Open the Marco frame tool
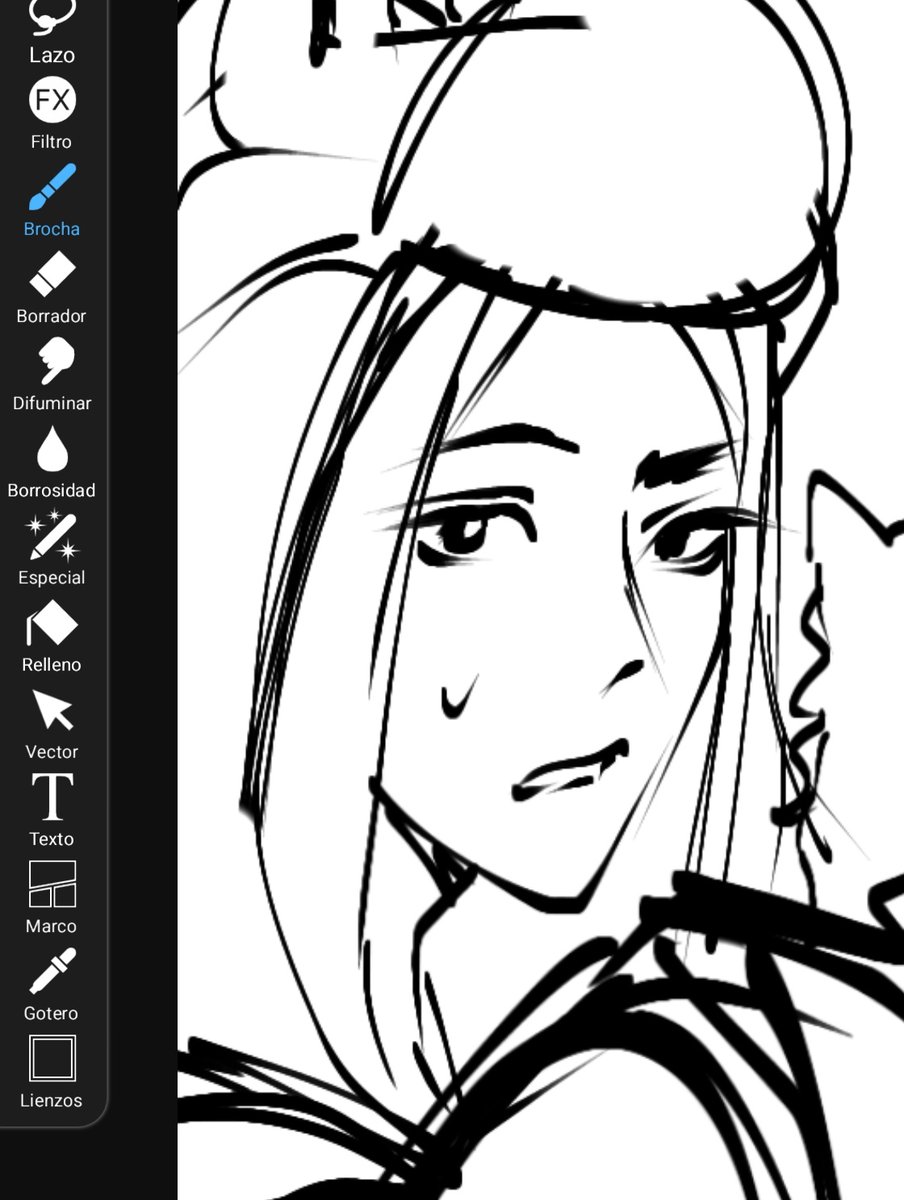The width and height of the screenshot is (904, 1200). coord(52,896)
